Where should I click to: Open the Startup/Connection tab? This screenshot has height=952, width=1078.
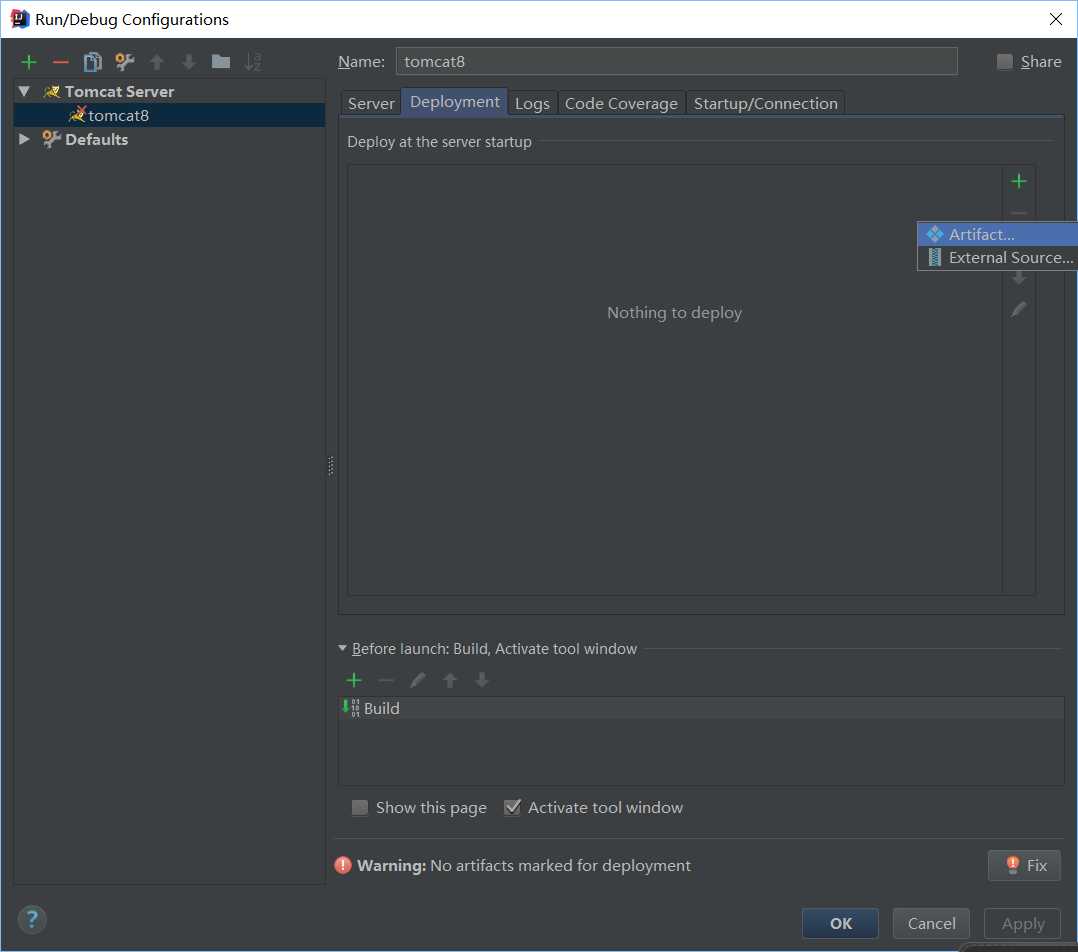[765, 104]
